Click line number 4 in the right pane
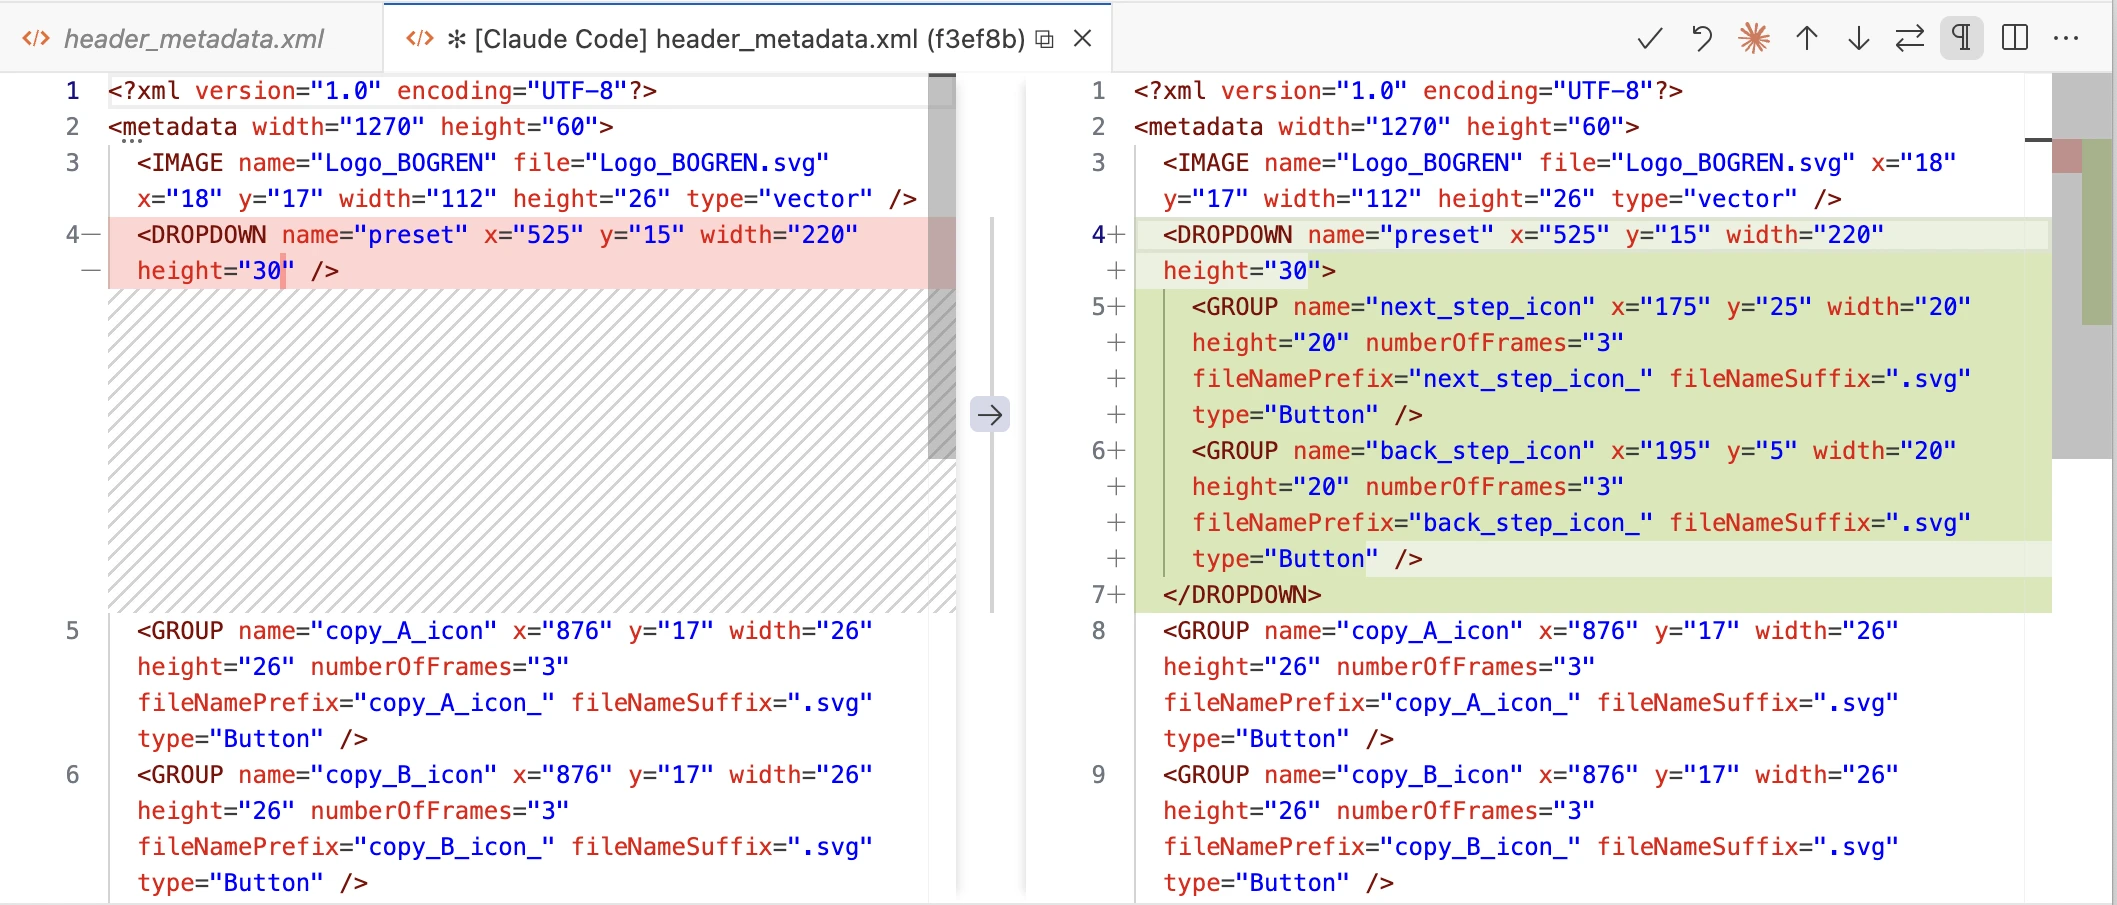Image resolution: width=2117 pixels, height=905 pixels. pos(1097,234)
